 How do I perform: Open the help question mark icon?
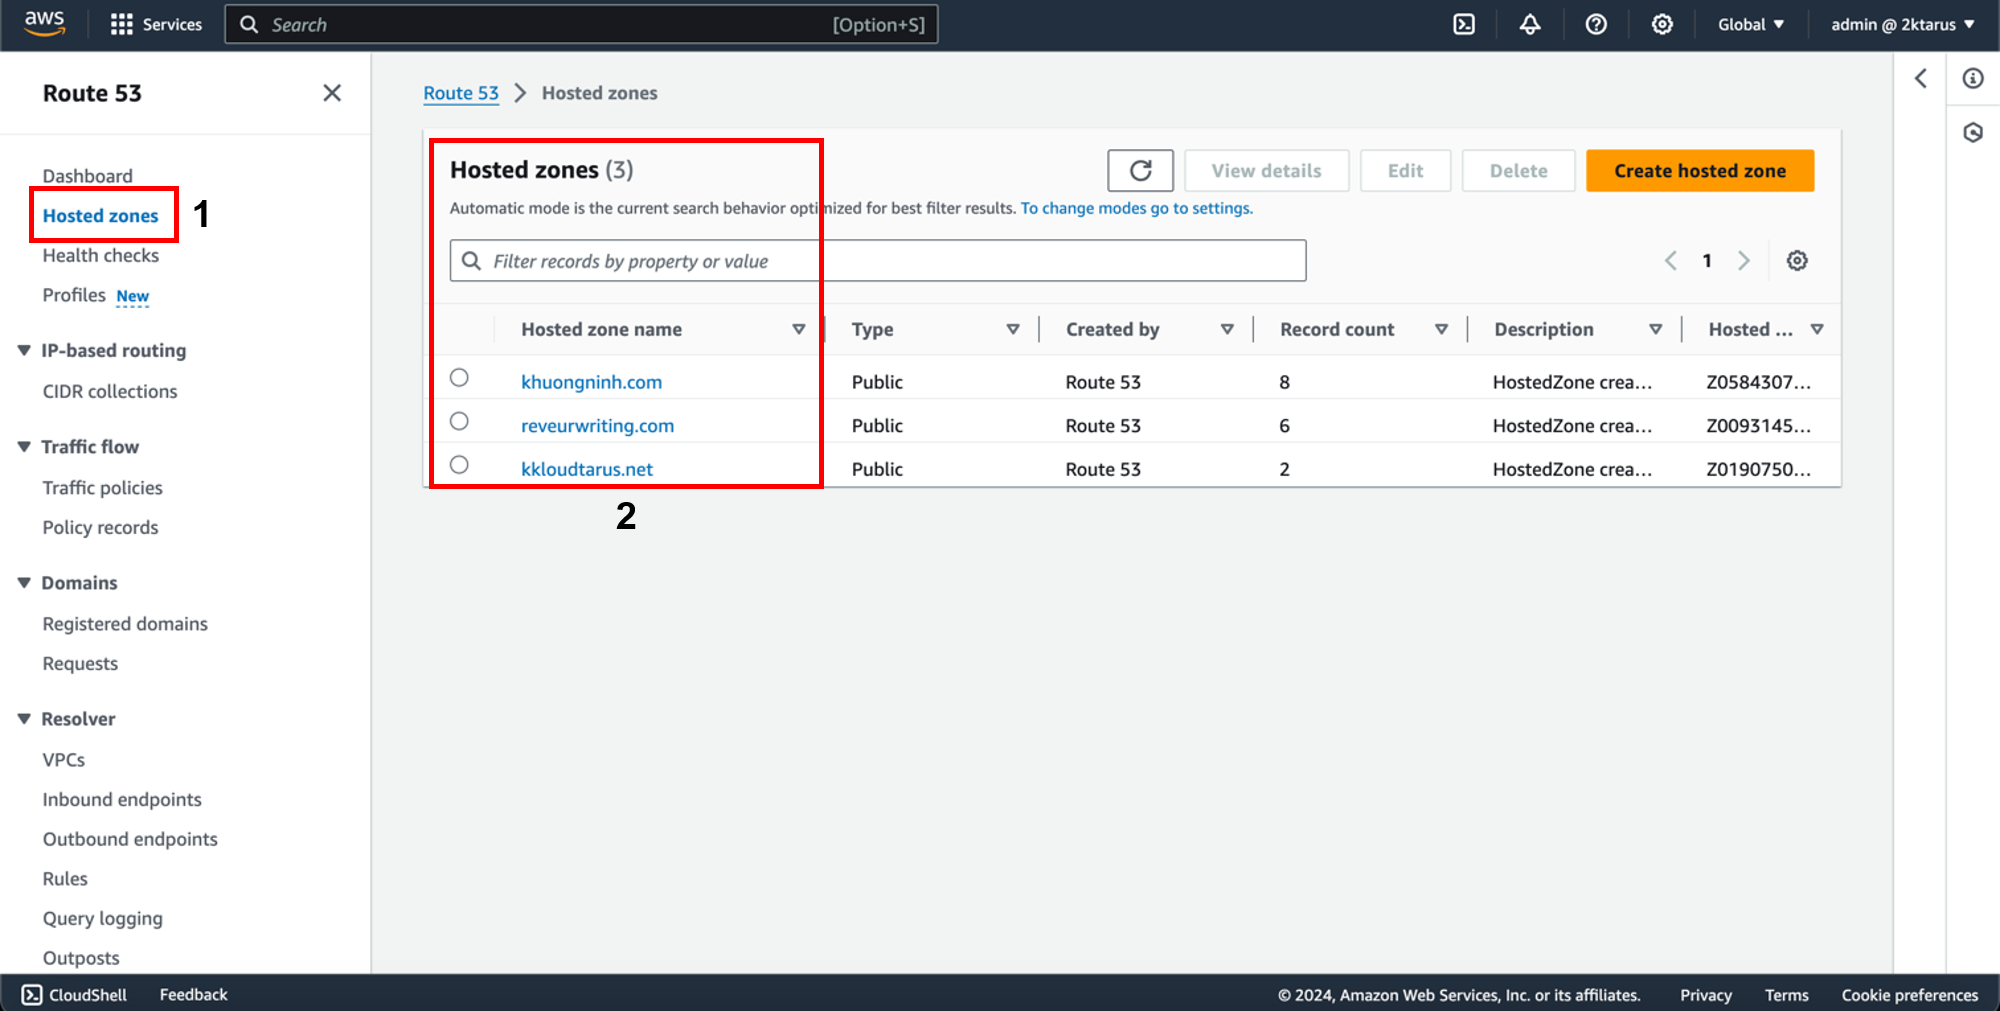(x=1596, y=24)
